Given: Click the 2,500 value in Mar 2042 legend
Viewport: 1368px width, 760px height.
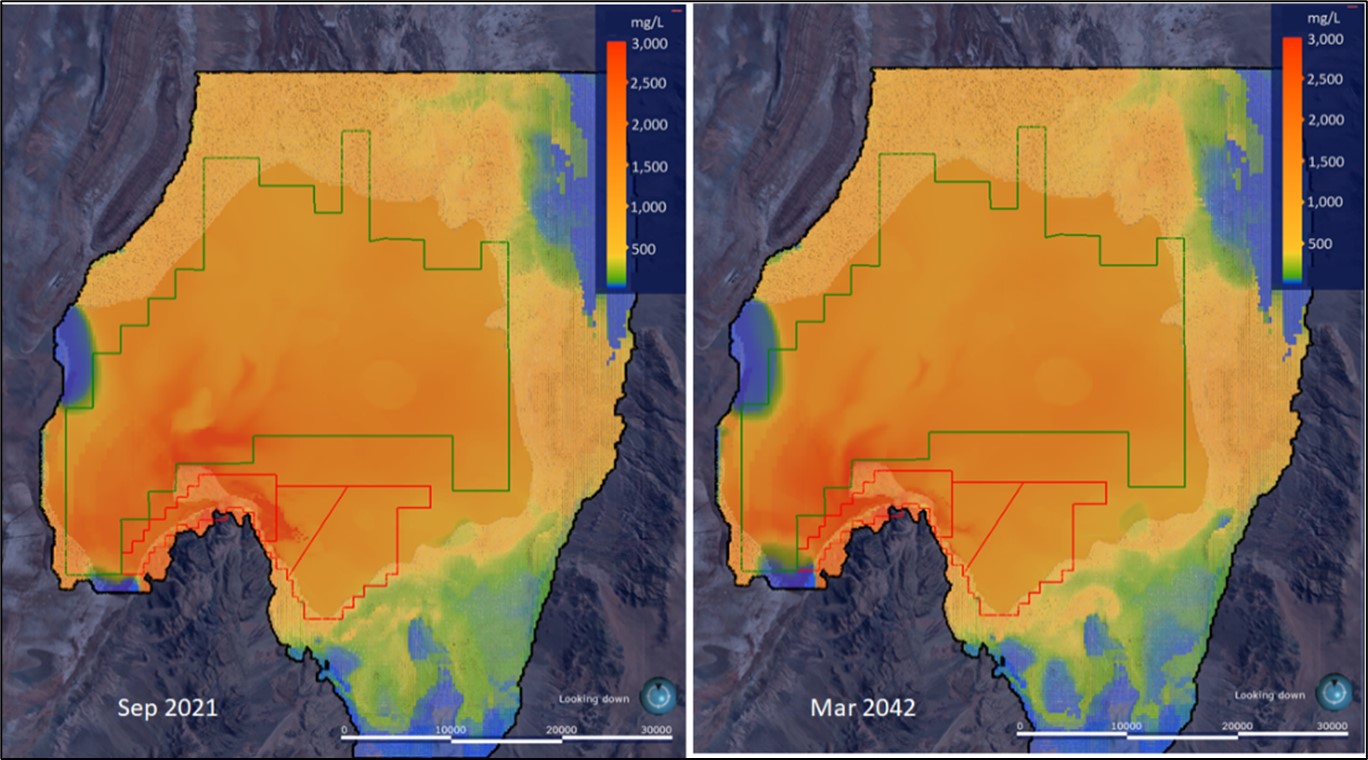Looking at the screenshot, I should click(x=1327, y=79).
